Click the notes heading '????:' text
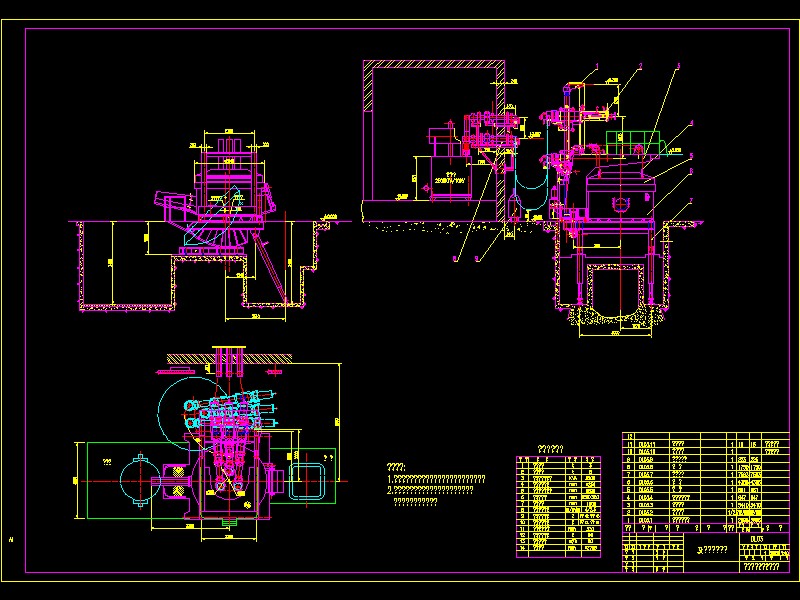800x600 pixels. 396,467
